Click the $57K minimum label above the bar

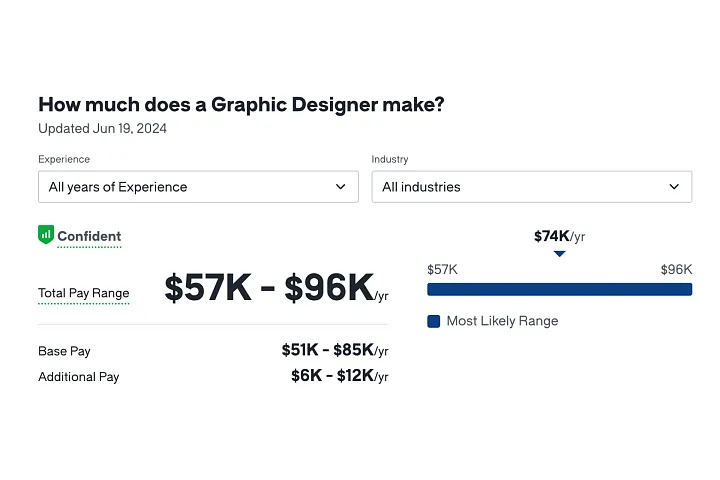pyautogui.click(x=442, y=270)
